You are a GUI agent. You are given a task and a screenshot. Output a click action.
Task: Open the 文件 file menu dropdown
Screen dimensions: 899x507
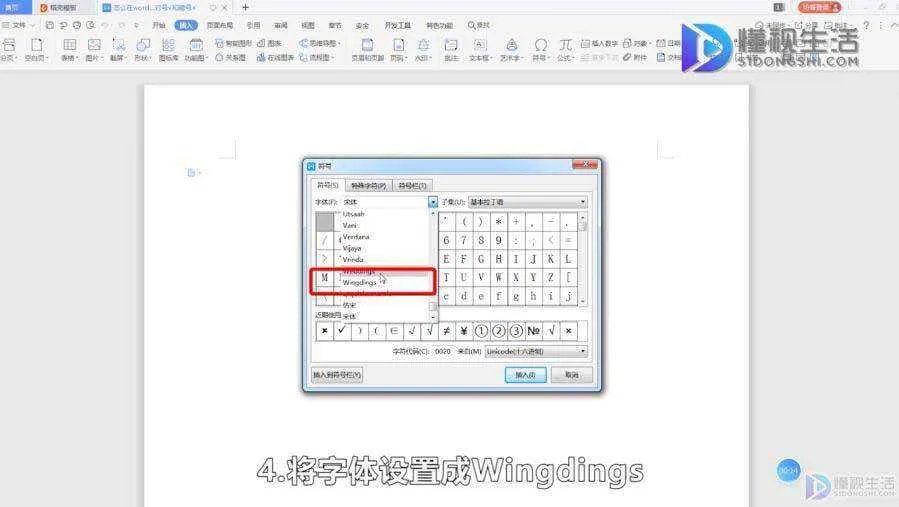[x=18, y=25]
